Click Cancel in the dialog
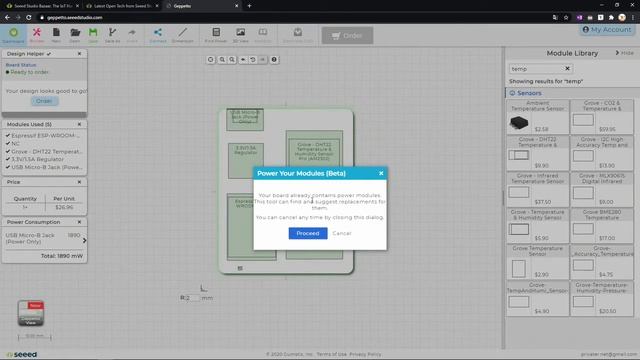Image resolution: width=640 pixels, height=360 pixels. pyautogui.click(x=342, y=233)
